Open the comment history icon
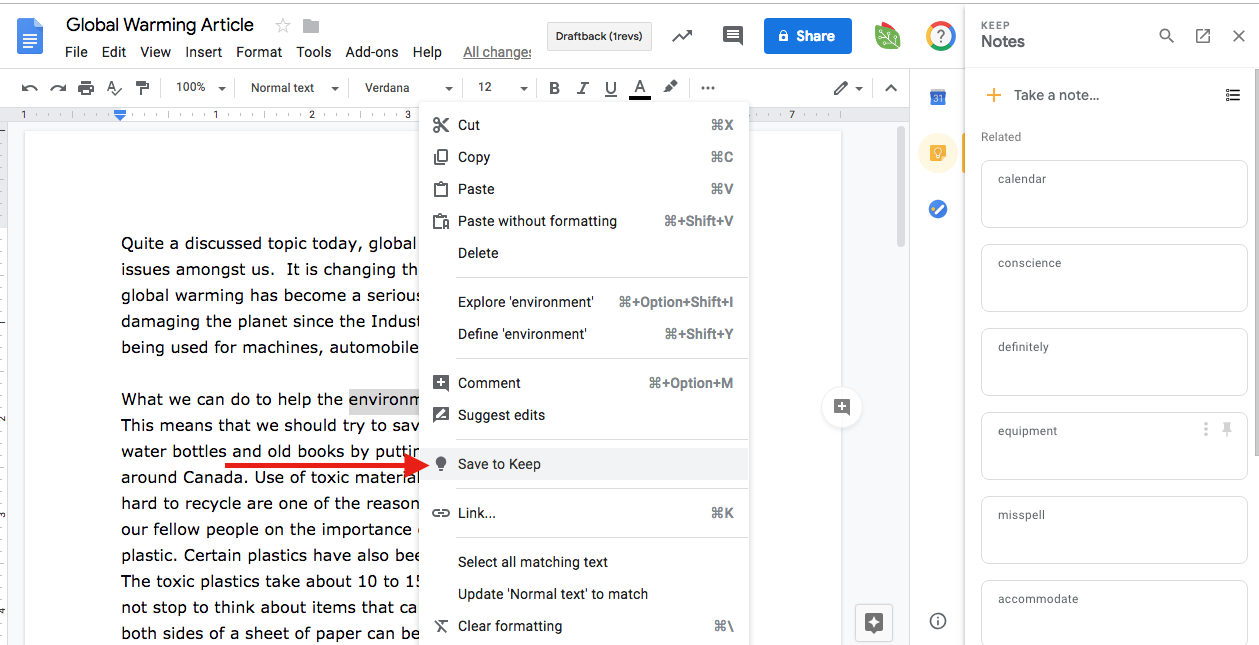The height and width of the screenshot is (645, 1259). (x=733, y=36)
